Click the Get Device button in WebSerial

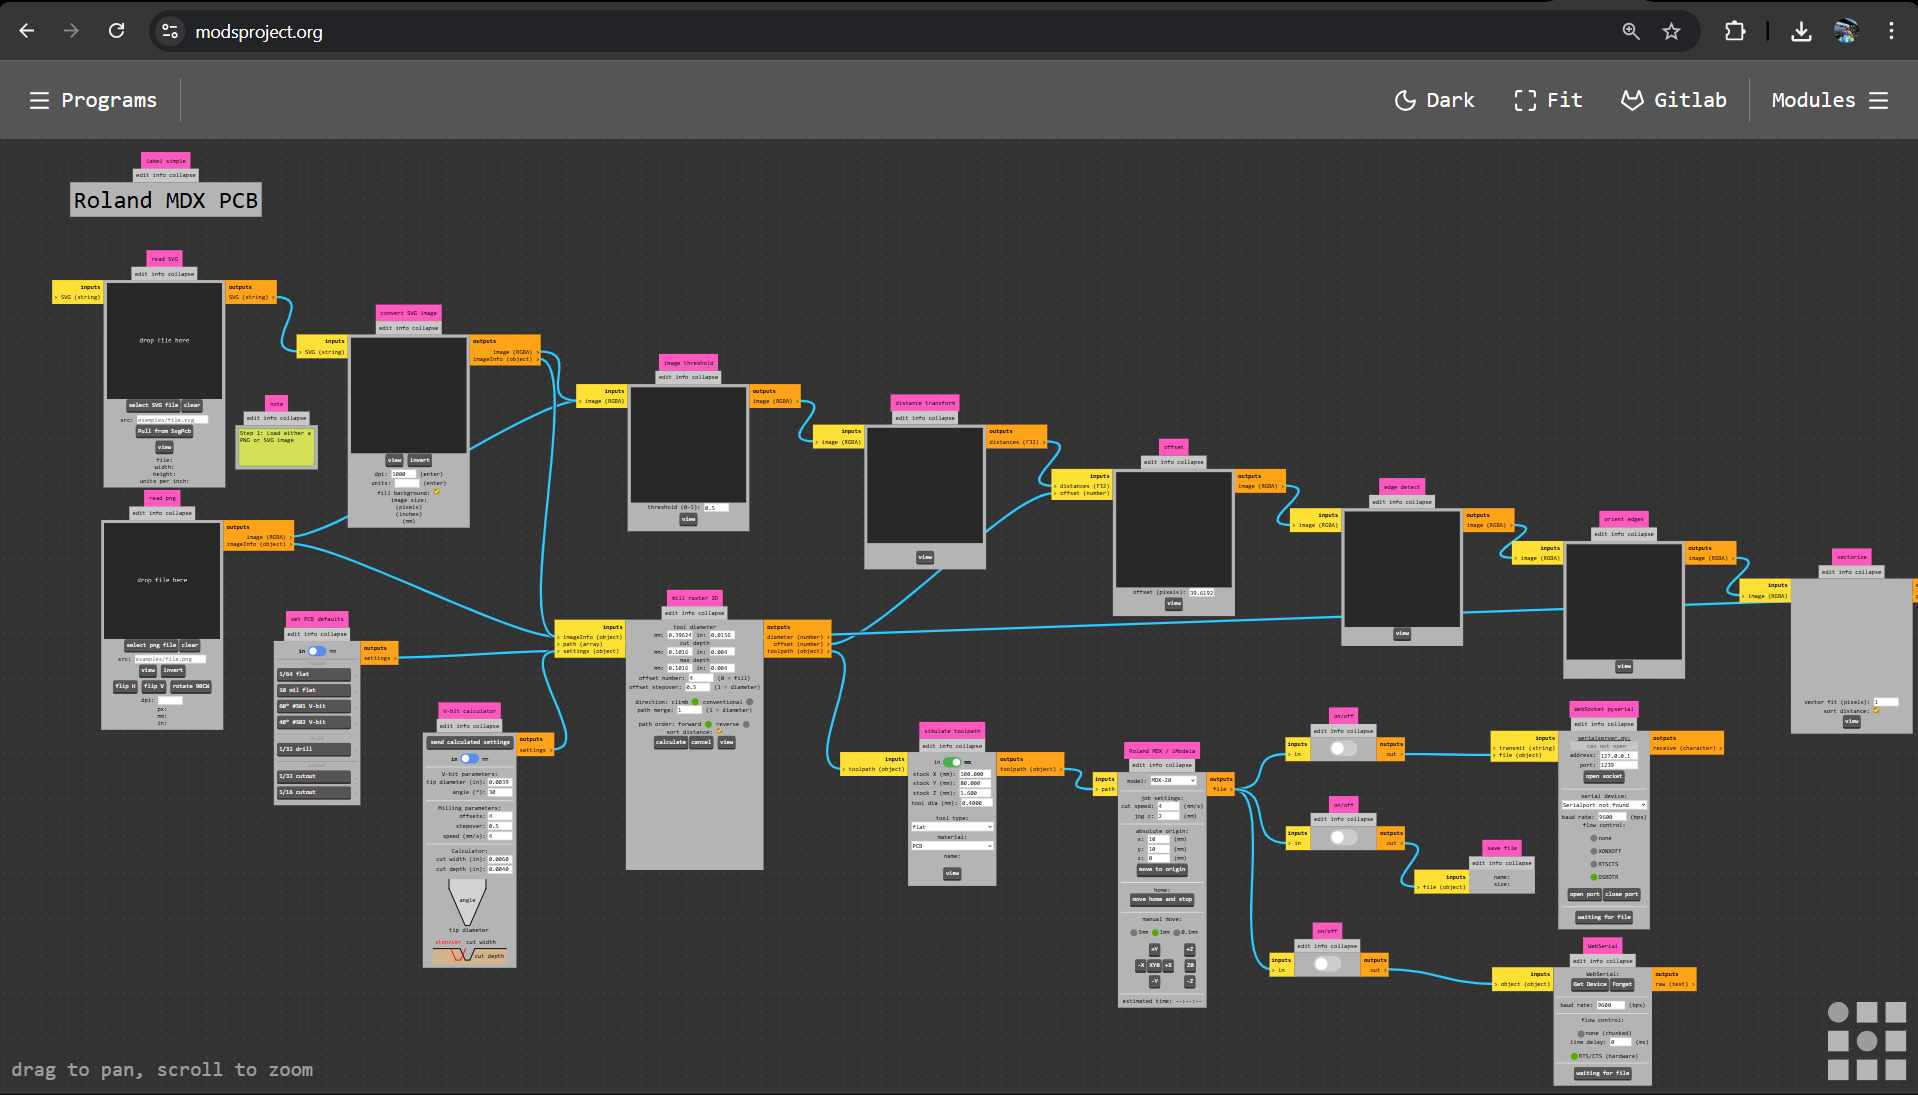point(1589,984)
